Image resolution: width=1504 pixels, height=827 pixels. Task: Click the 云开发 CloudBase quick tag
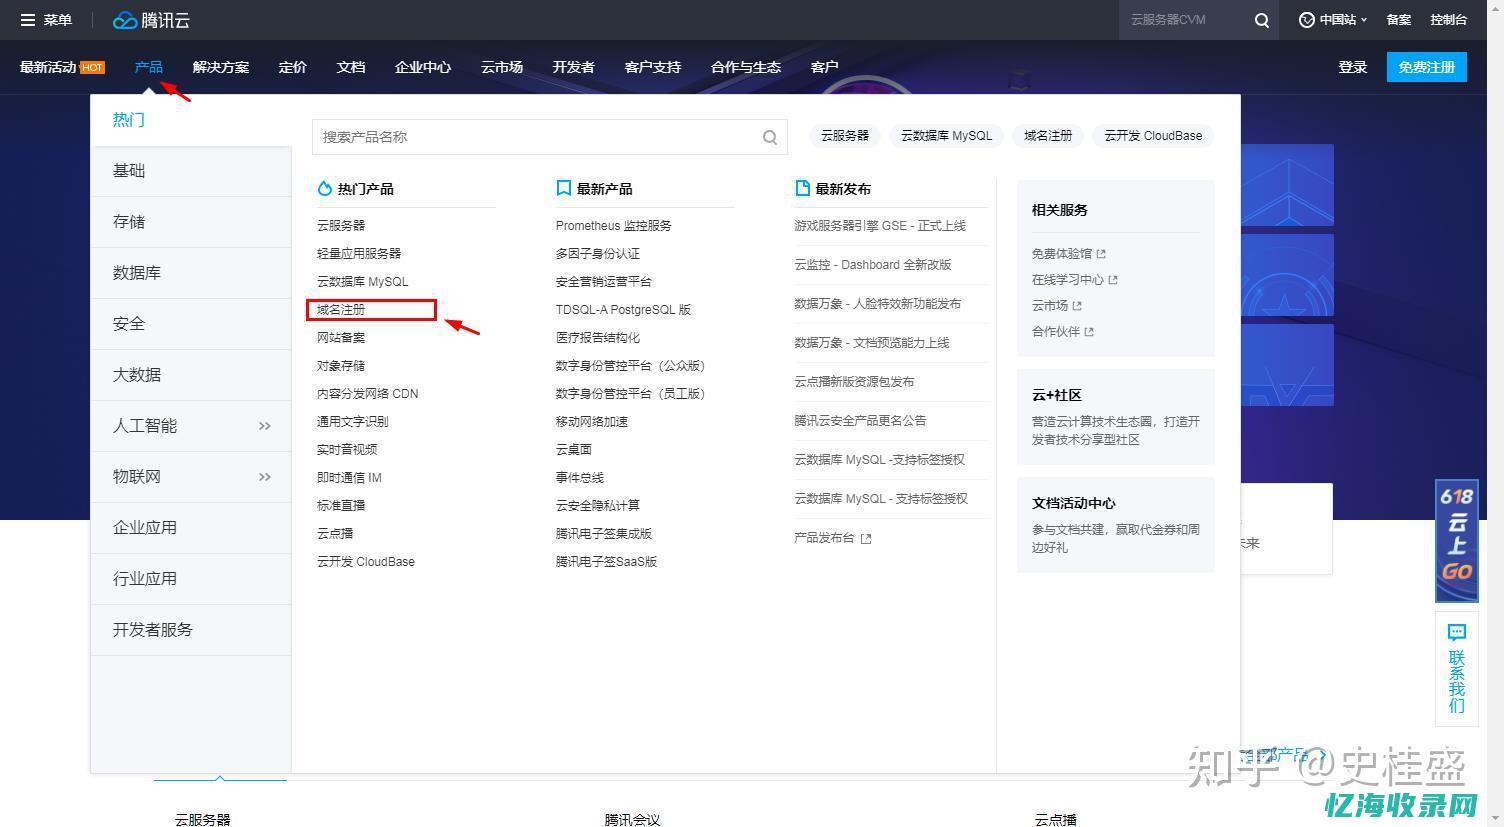[1153, 136]
